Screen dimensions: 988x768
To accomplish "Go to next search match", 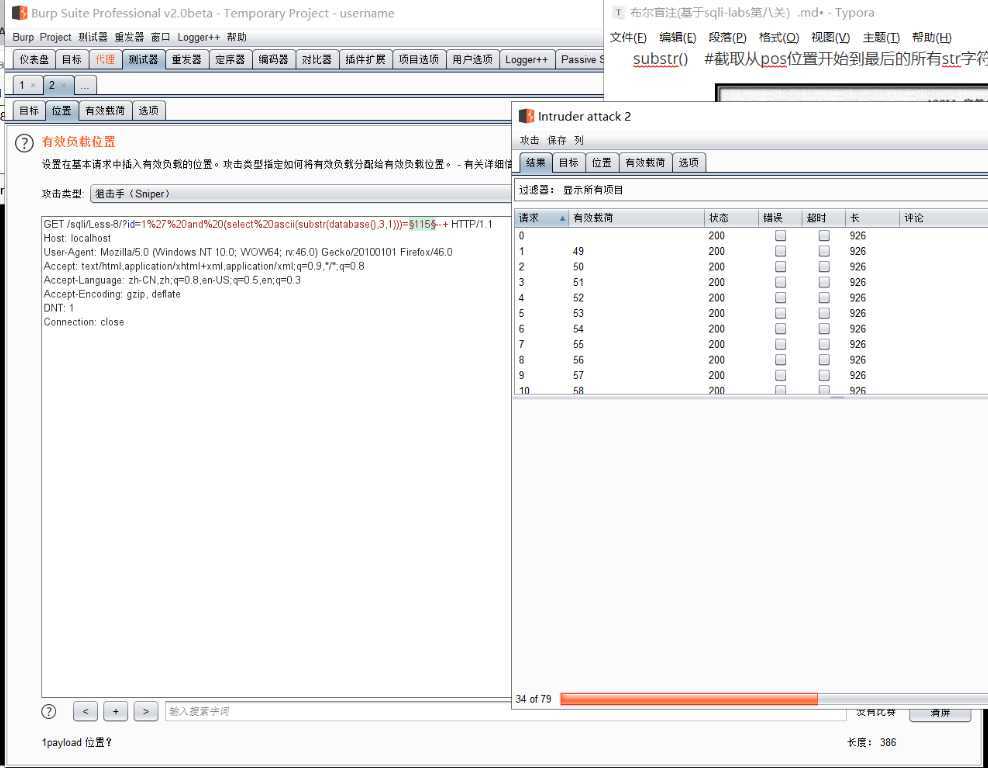I will tap(146, 711).
